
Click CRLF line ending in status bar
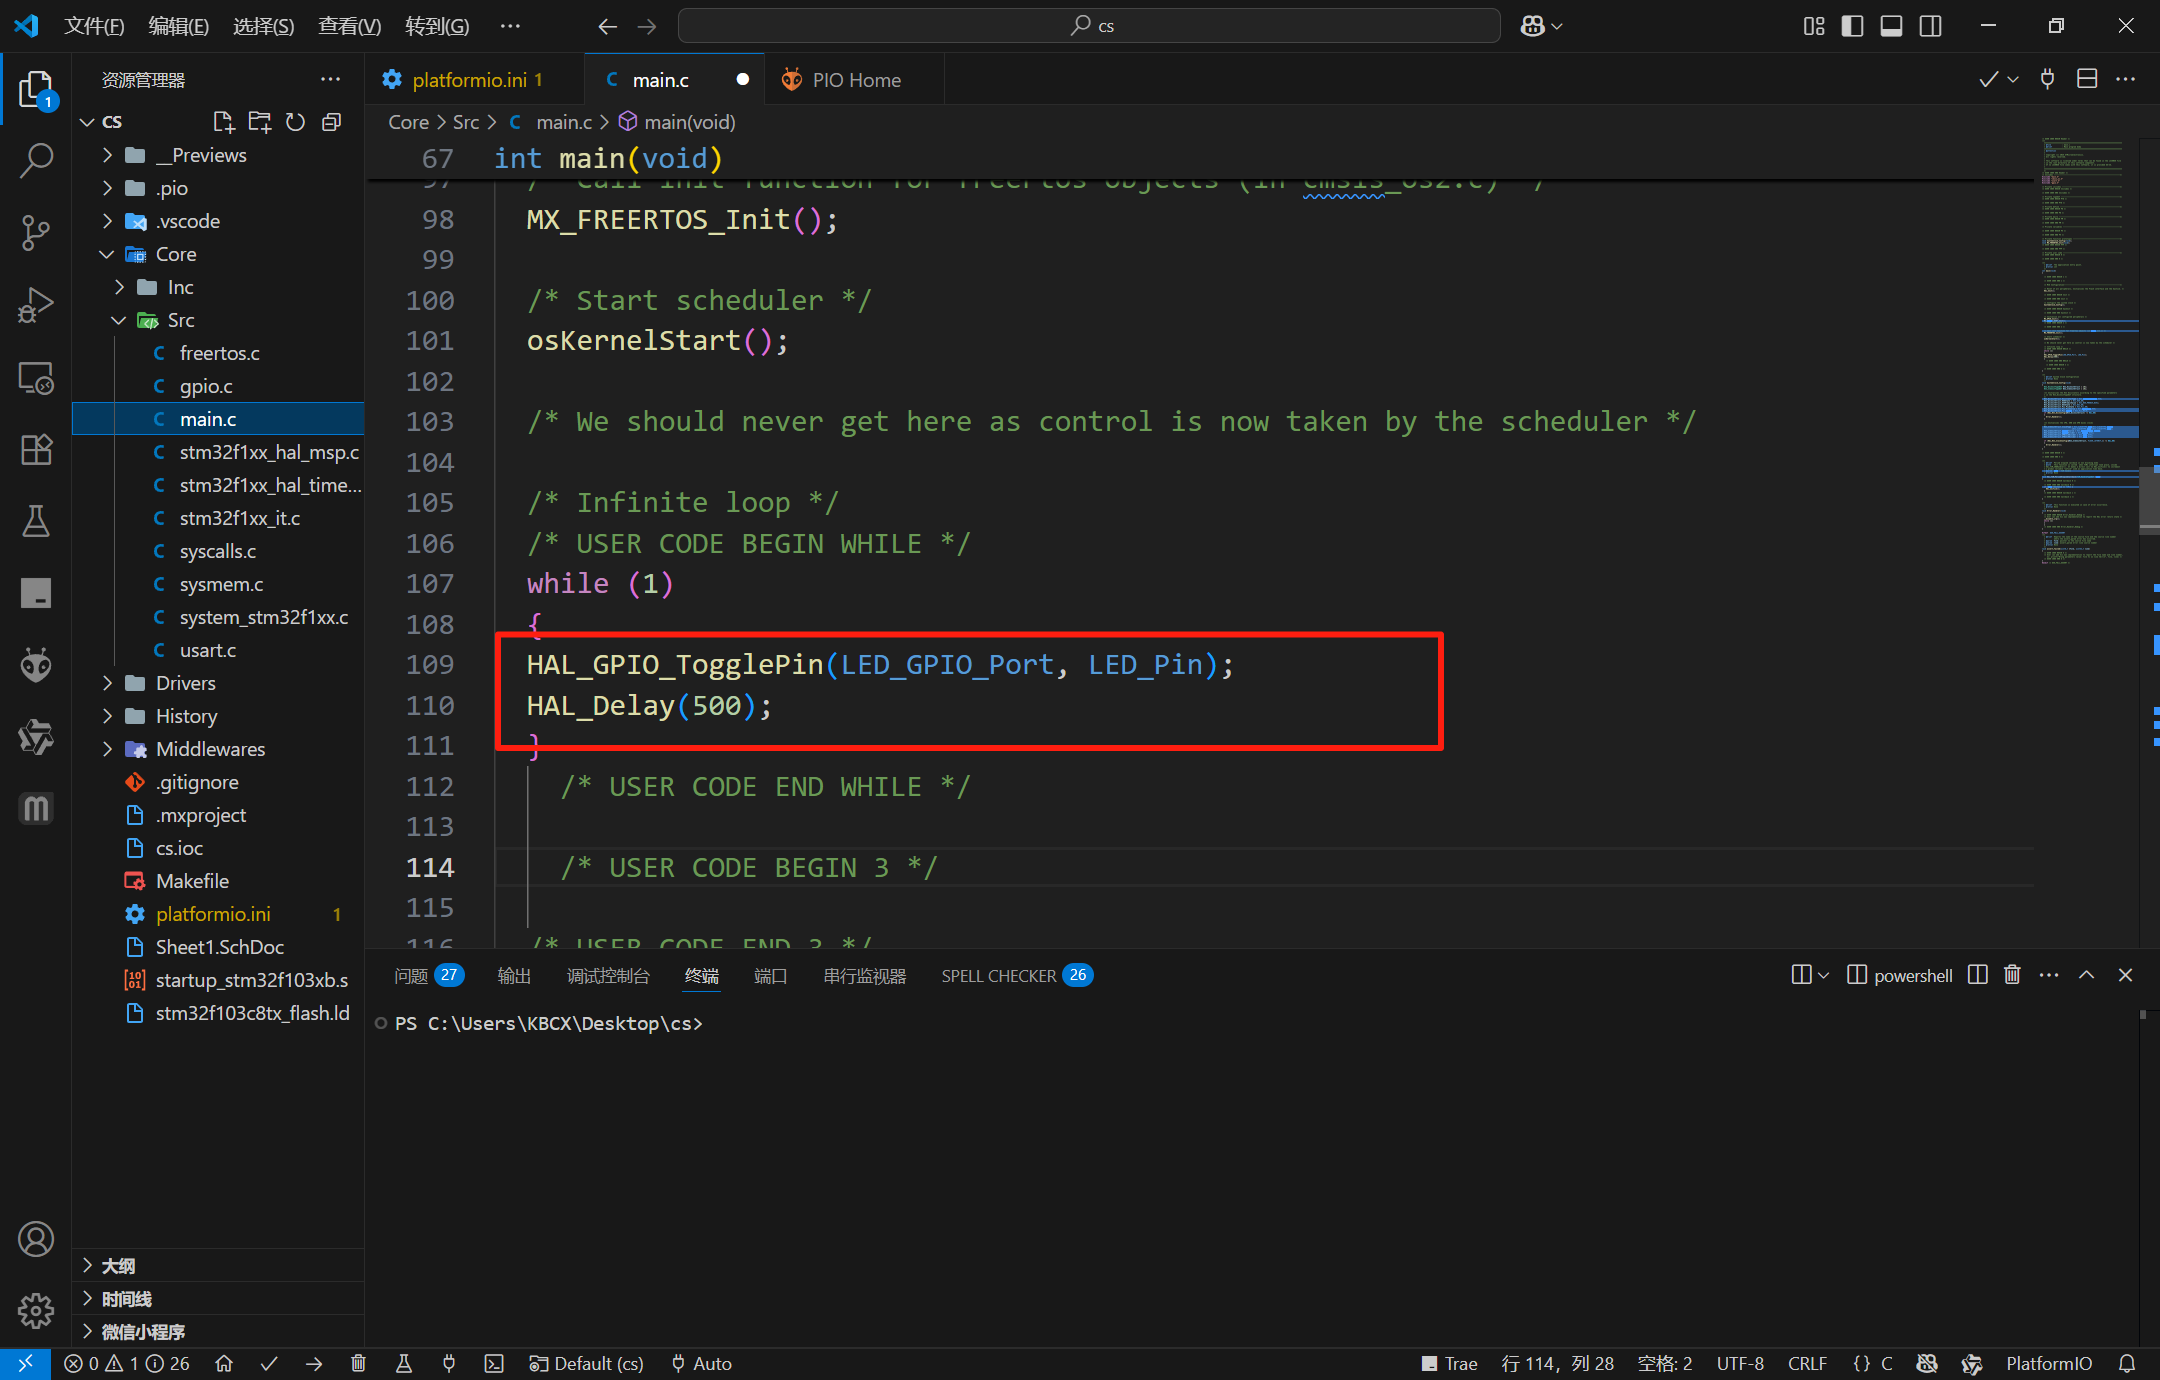pyautogui.click(x=1807, y=1363)
